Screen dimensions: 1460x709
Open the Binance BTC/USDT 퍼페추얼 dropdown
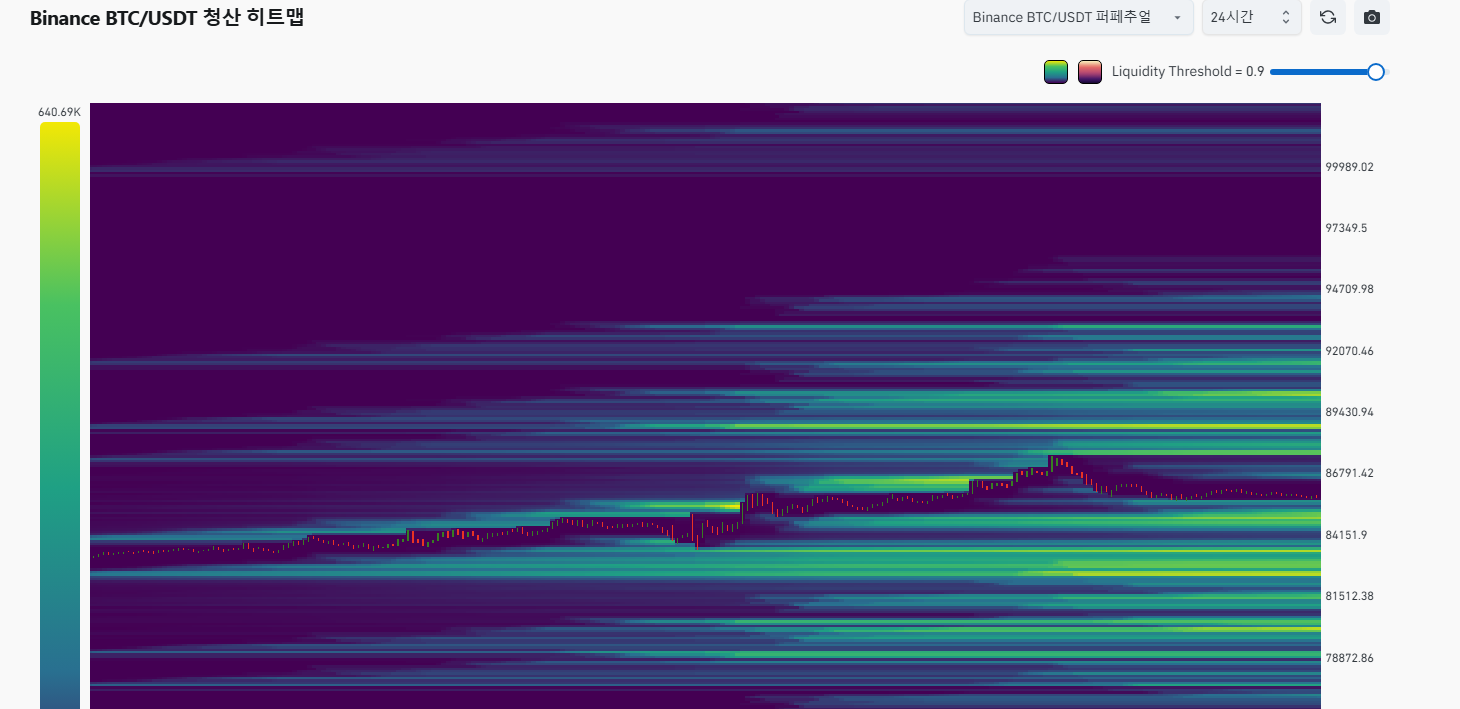pyautogui.click(x=1078, y=17)
